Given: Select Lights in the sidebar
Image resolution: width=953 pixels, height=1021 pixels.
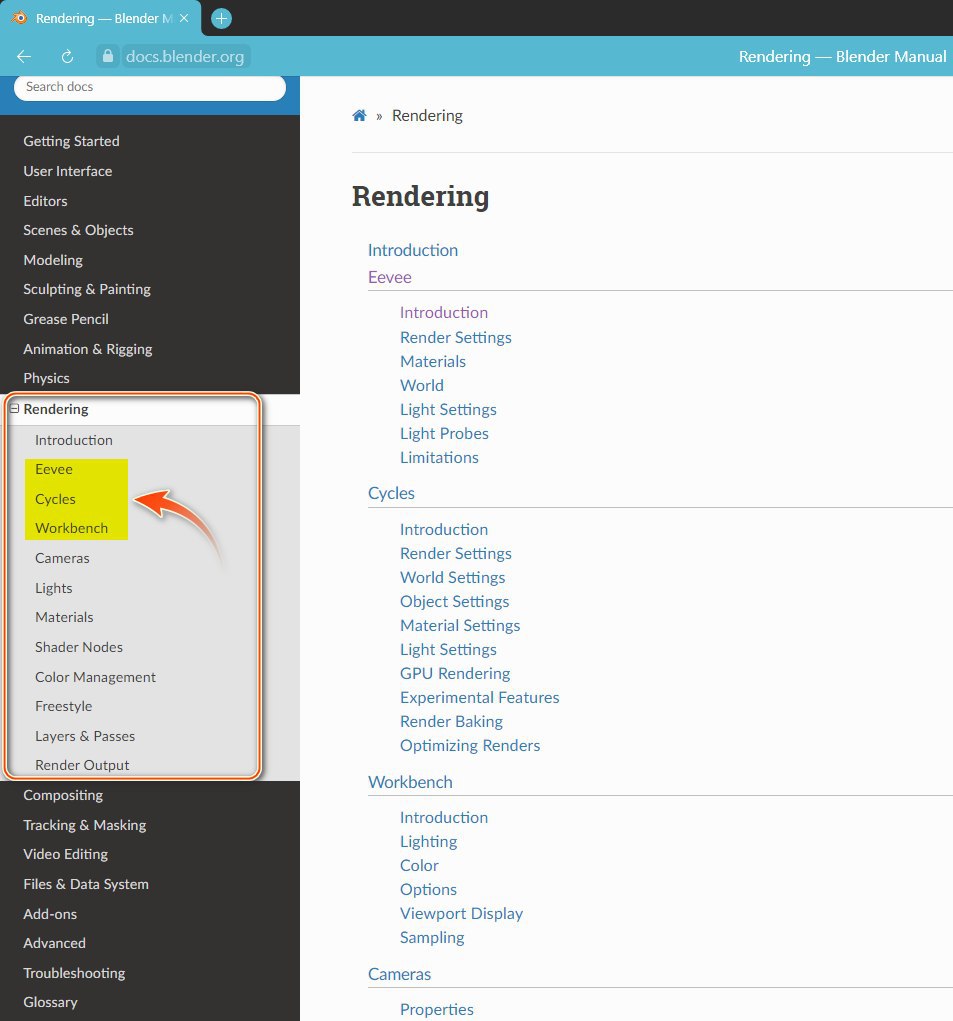Looking at the screenshot, I should click(x=53, y=589).
